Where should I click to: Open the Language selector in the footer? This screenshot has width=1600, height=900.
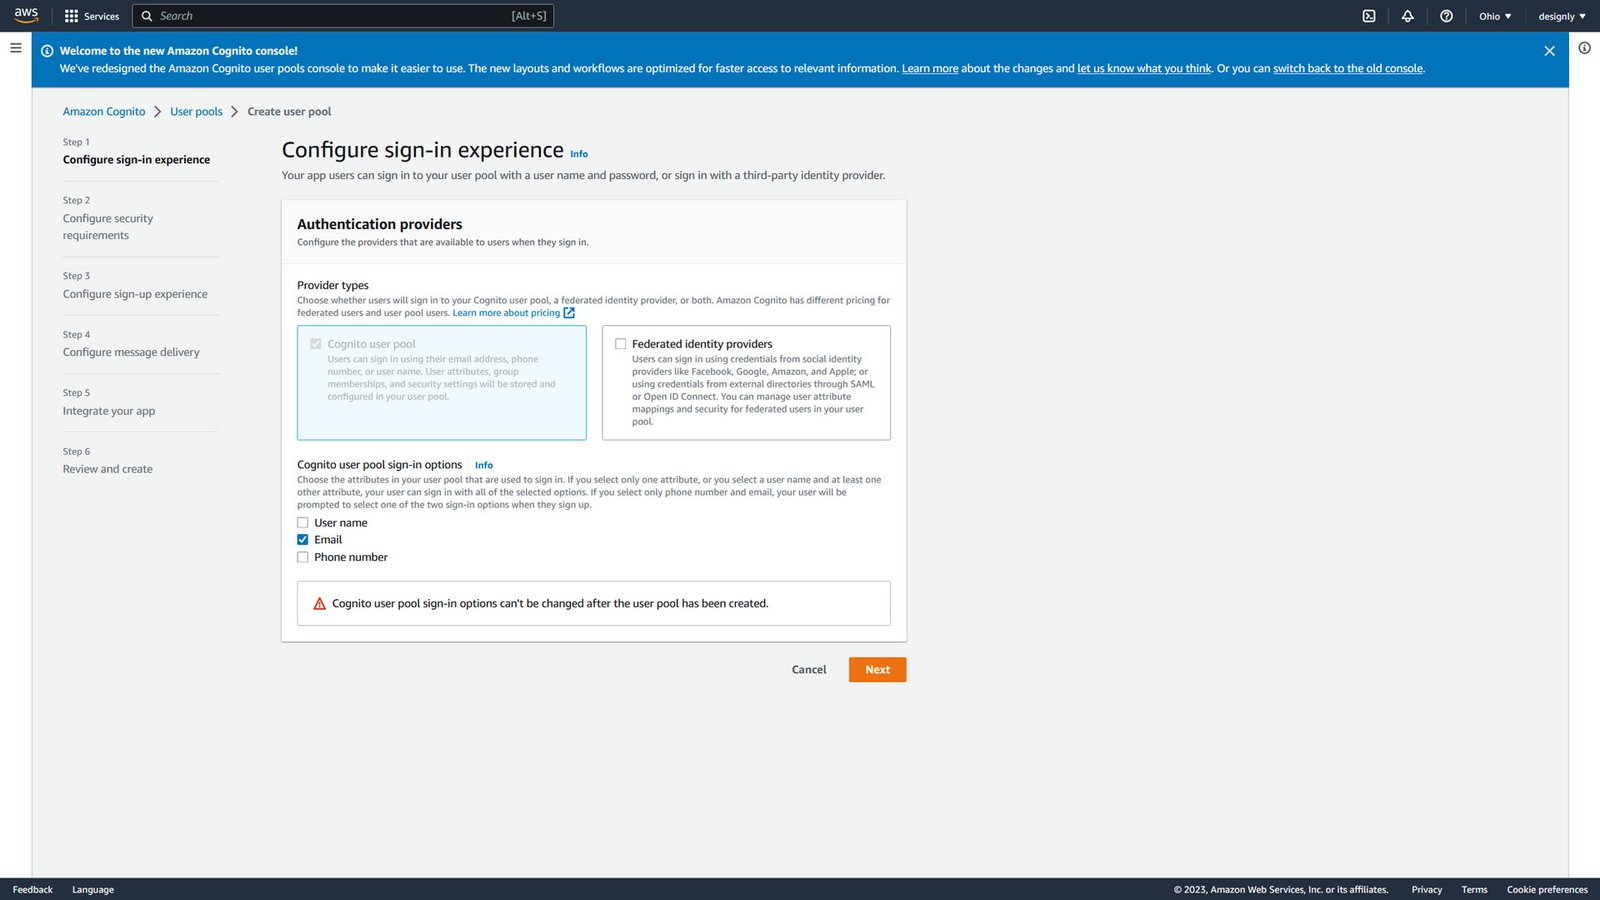[92, 889]
